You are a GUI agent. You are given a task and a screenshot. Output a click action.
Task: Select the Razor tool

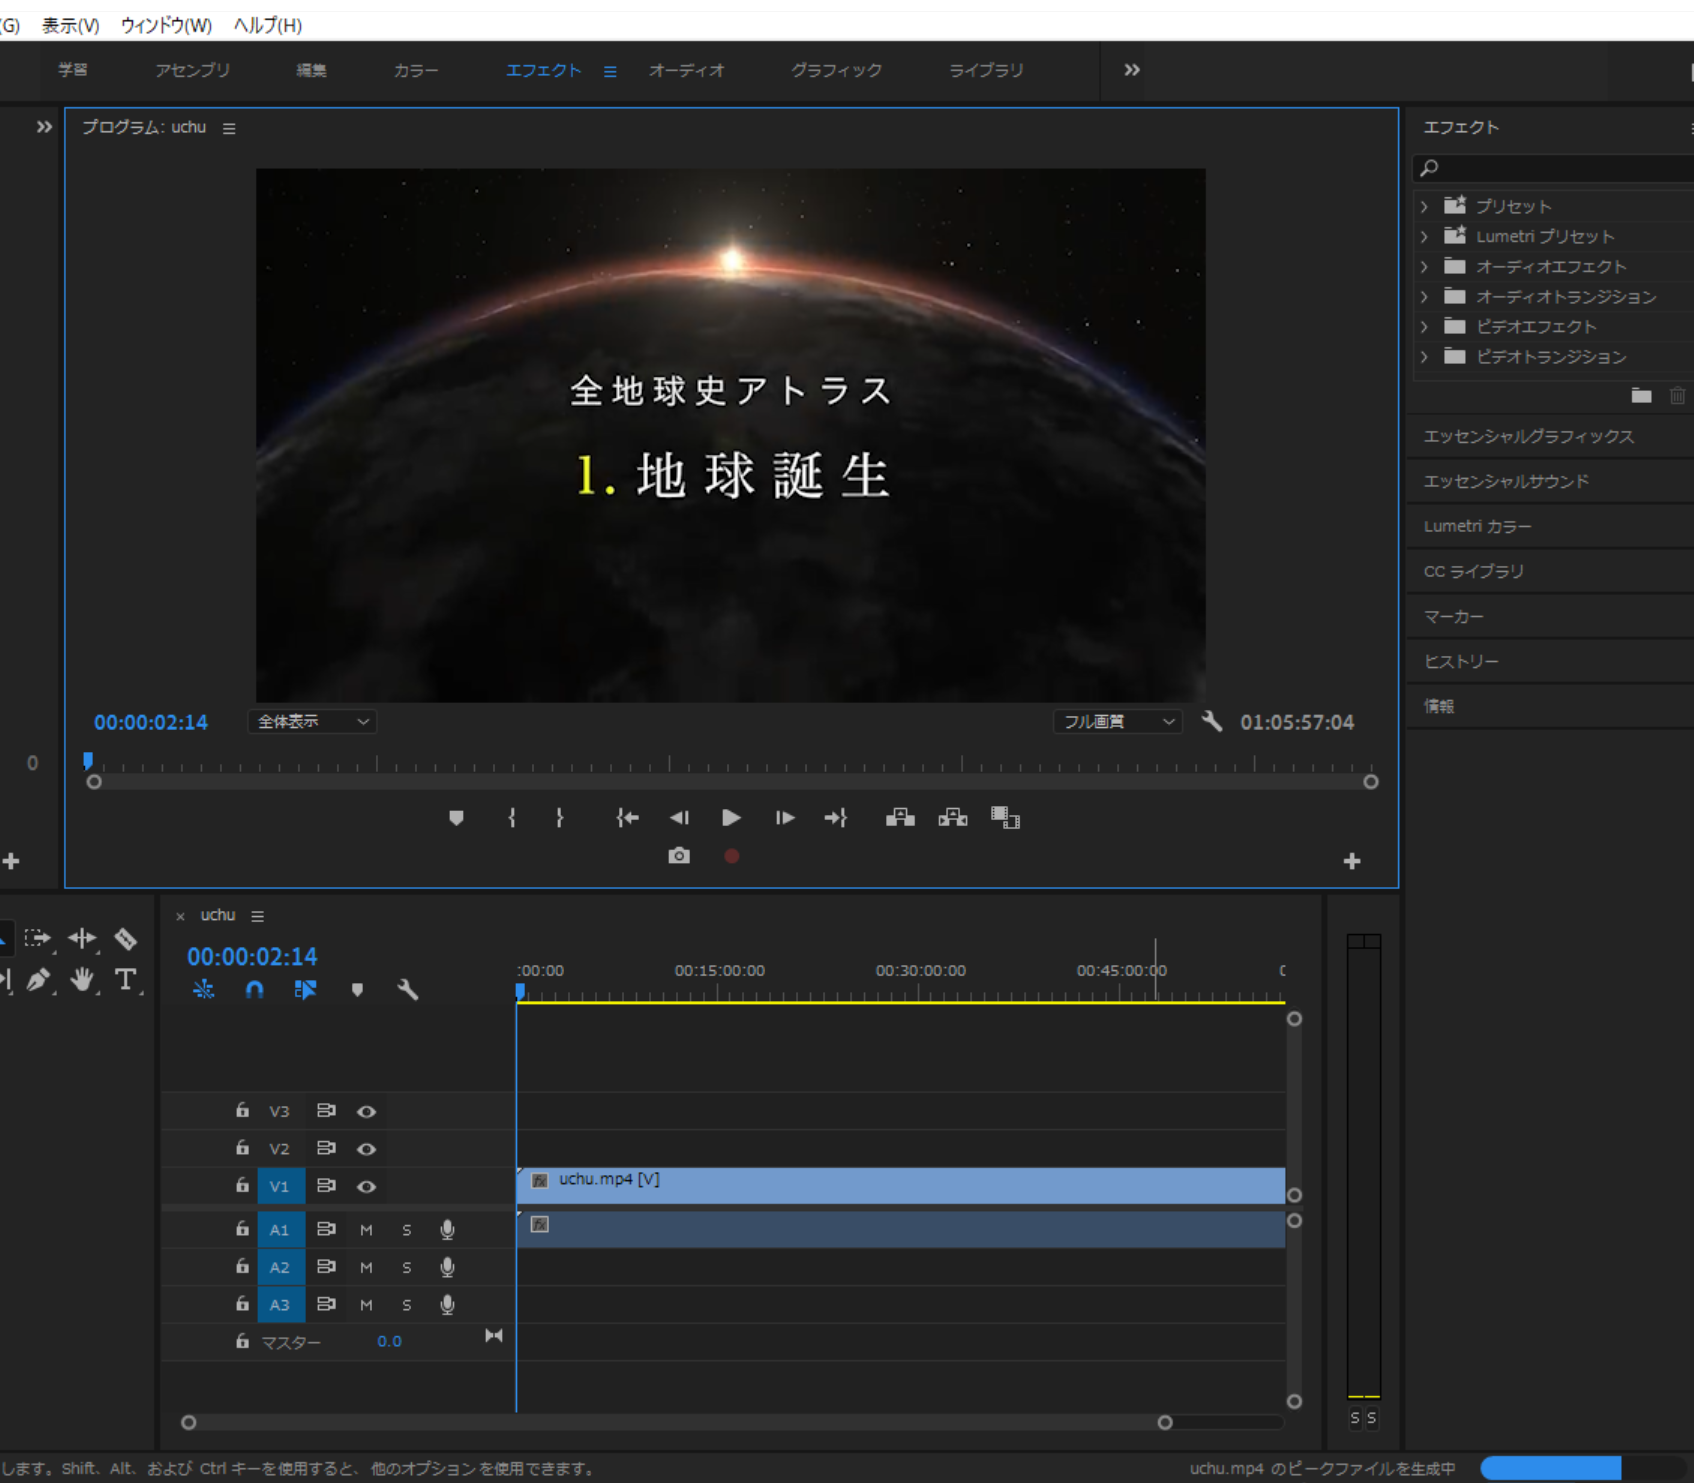(x=126, y=938)
